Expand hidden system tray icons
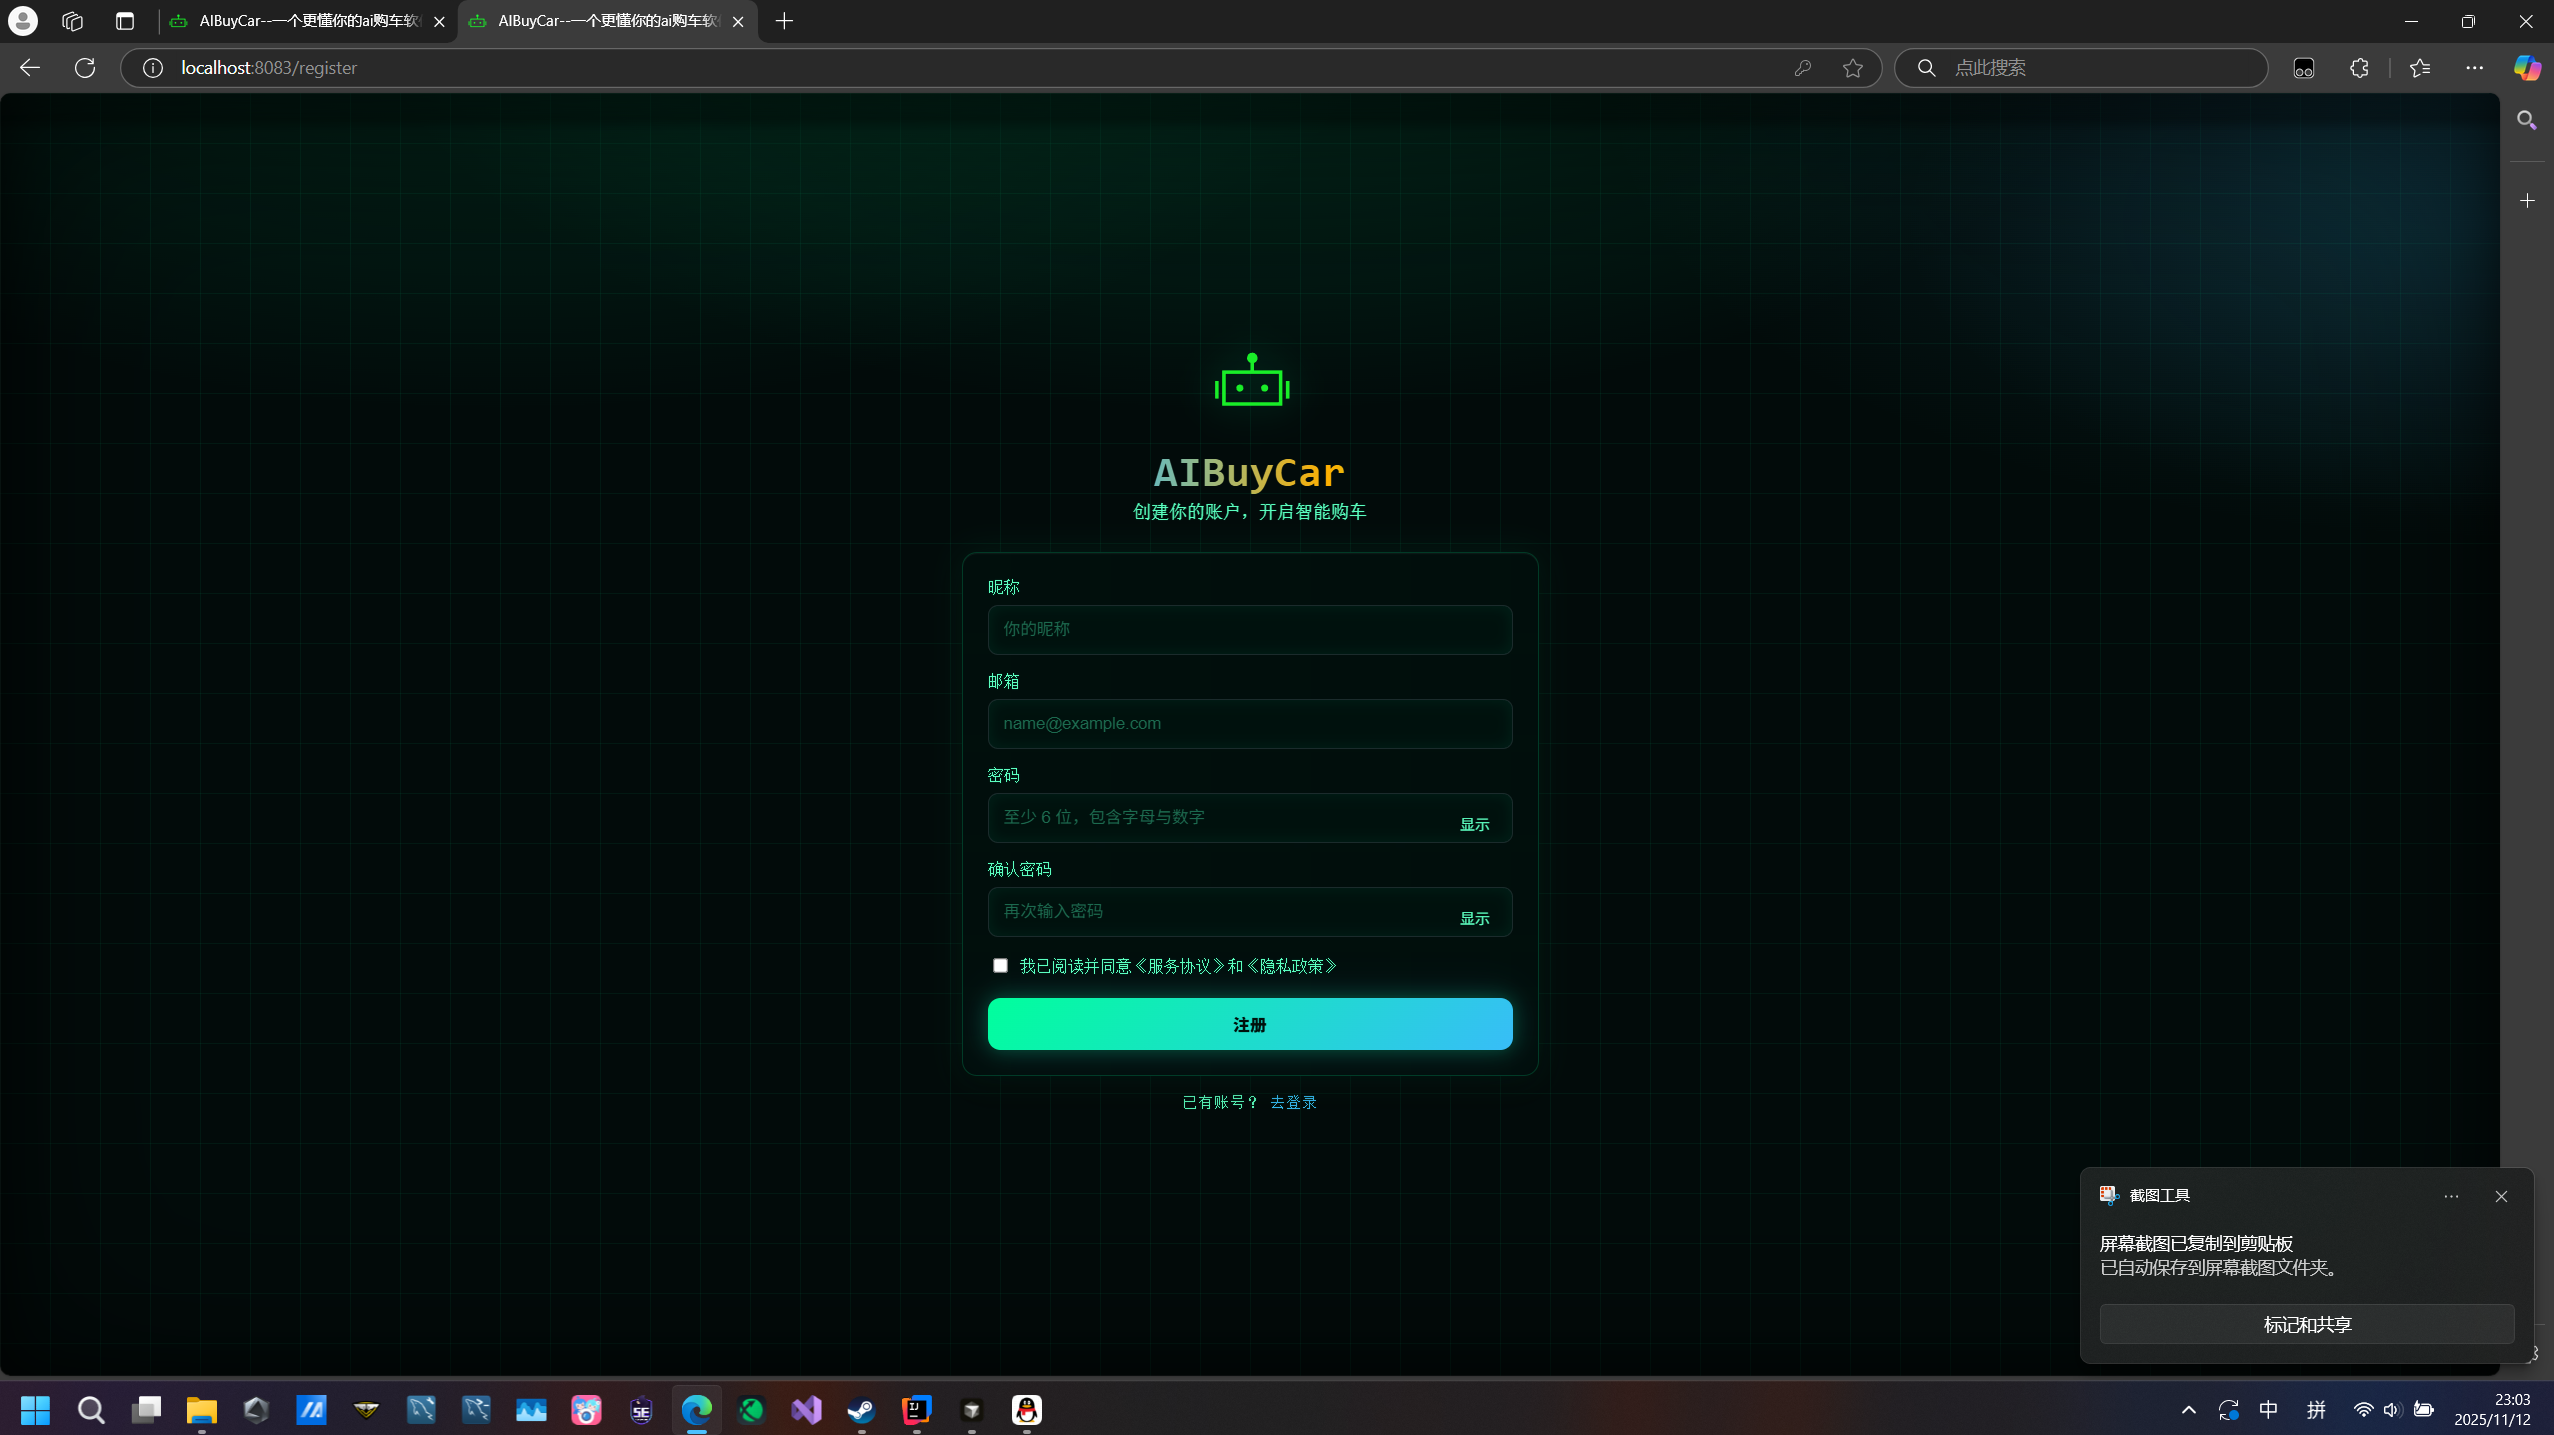Viewport: 2554px width, 1435px height. [2188, 1410]
